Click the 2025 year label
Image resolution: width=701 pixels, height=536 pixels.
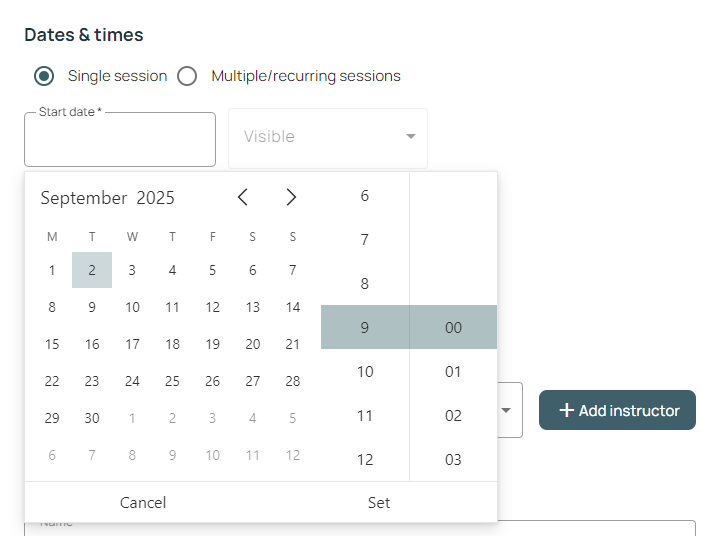click(155, 198)
